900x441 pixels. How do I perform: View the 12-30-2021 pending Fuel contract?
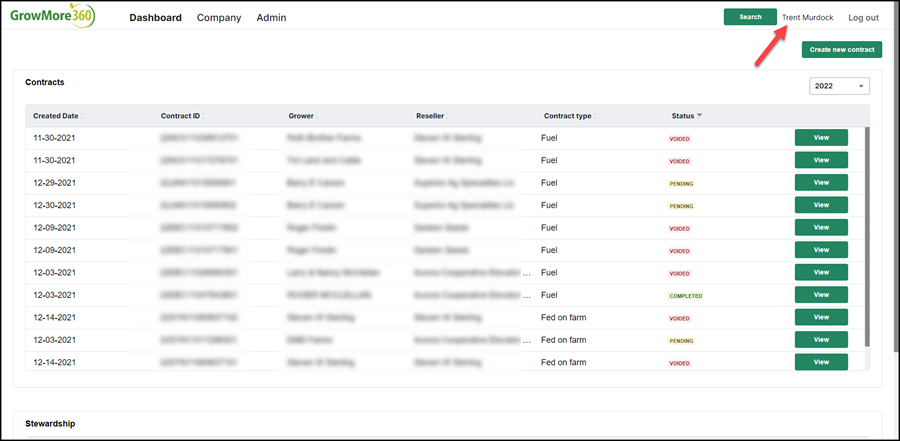pyautogui.click(x=821, y=205)
